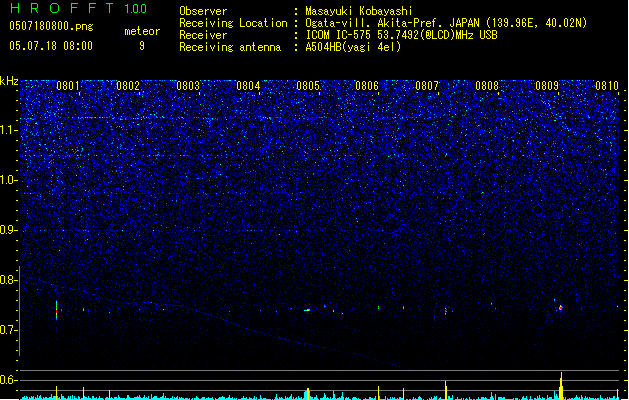629x400 pixels.
Task: Click the 0806 time marker
Action: [367, 86]
